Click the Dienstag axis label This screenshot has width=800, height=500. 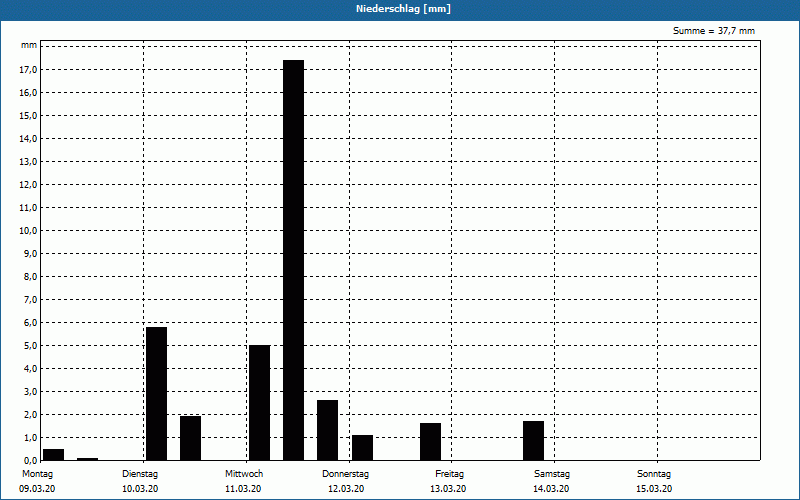point(140,474)
